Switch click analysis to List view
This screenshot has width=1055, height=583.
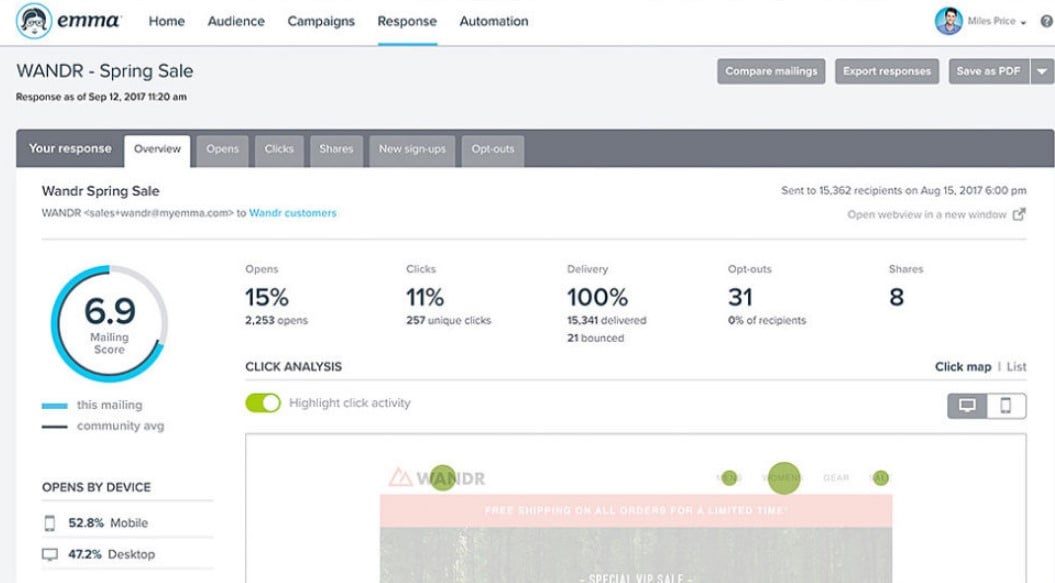(x=1017, y=367)
